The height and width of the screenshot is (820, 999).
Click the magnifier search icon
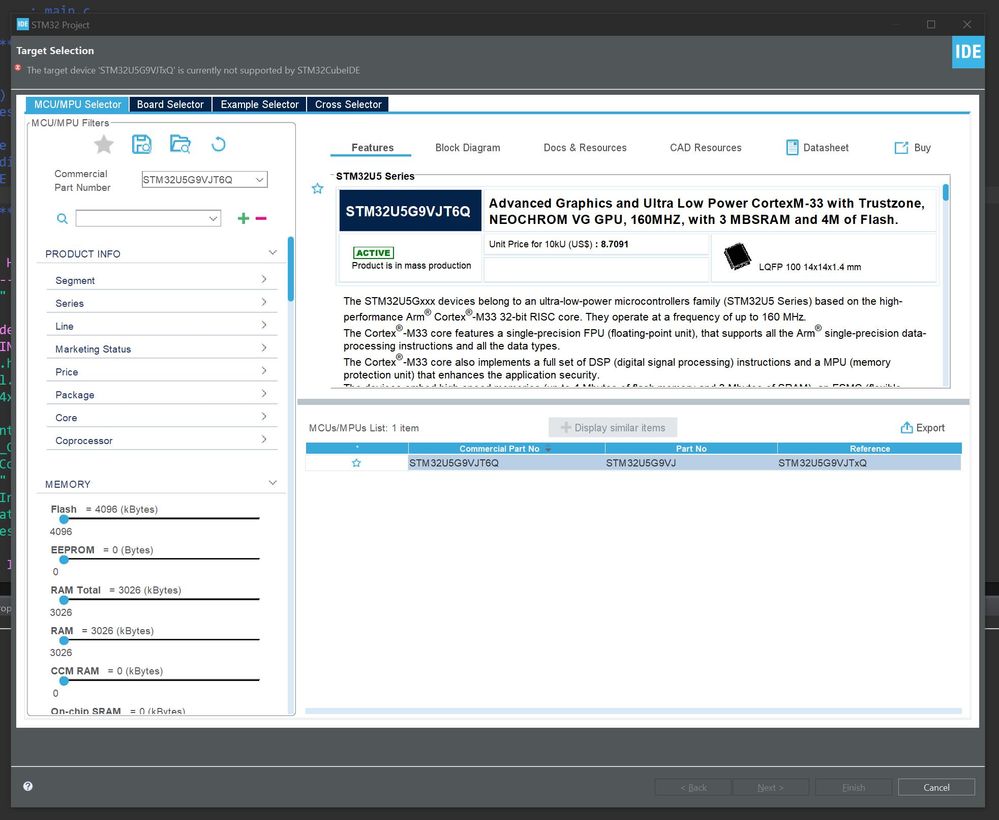click(62, 219)
